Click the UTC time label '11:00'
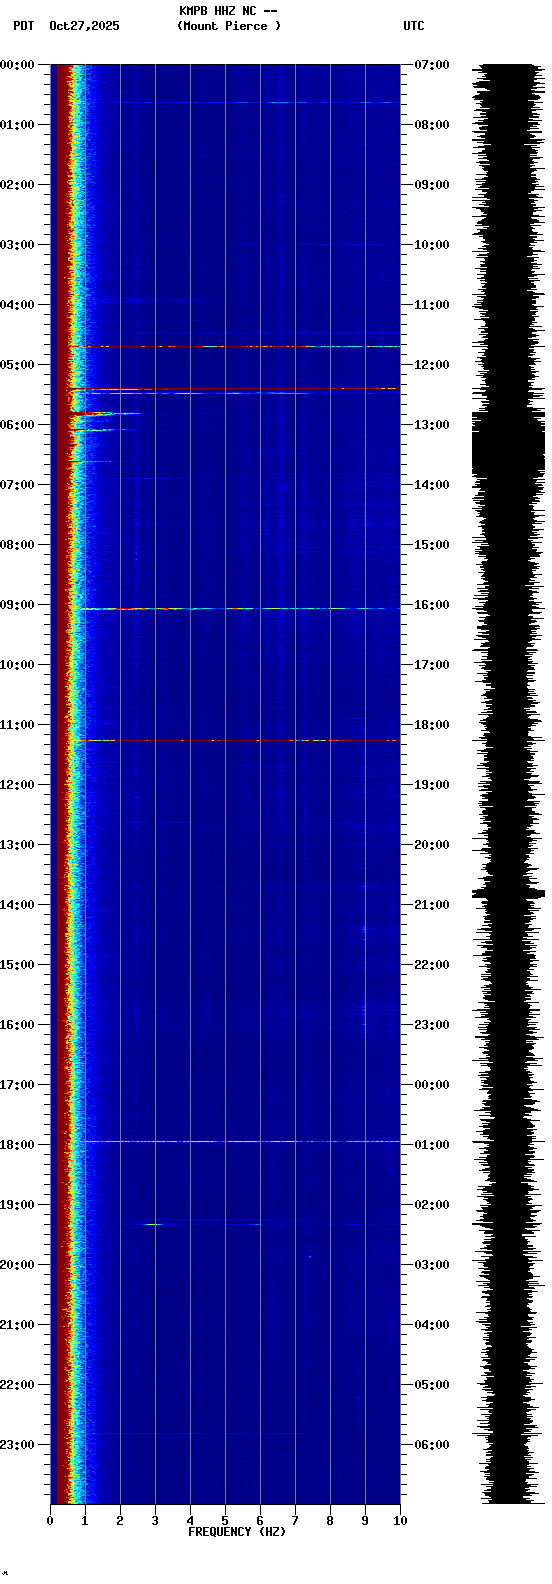 [x=432, y=305]
